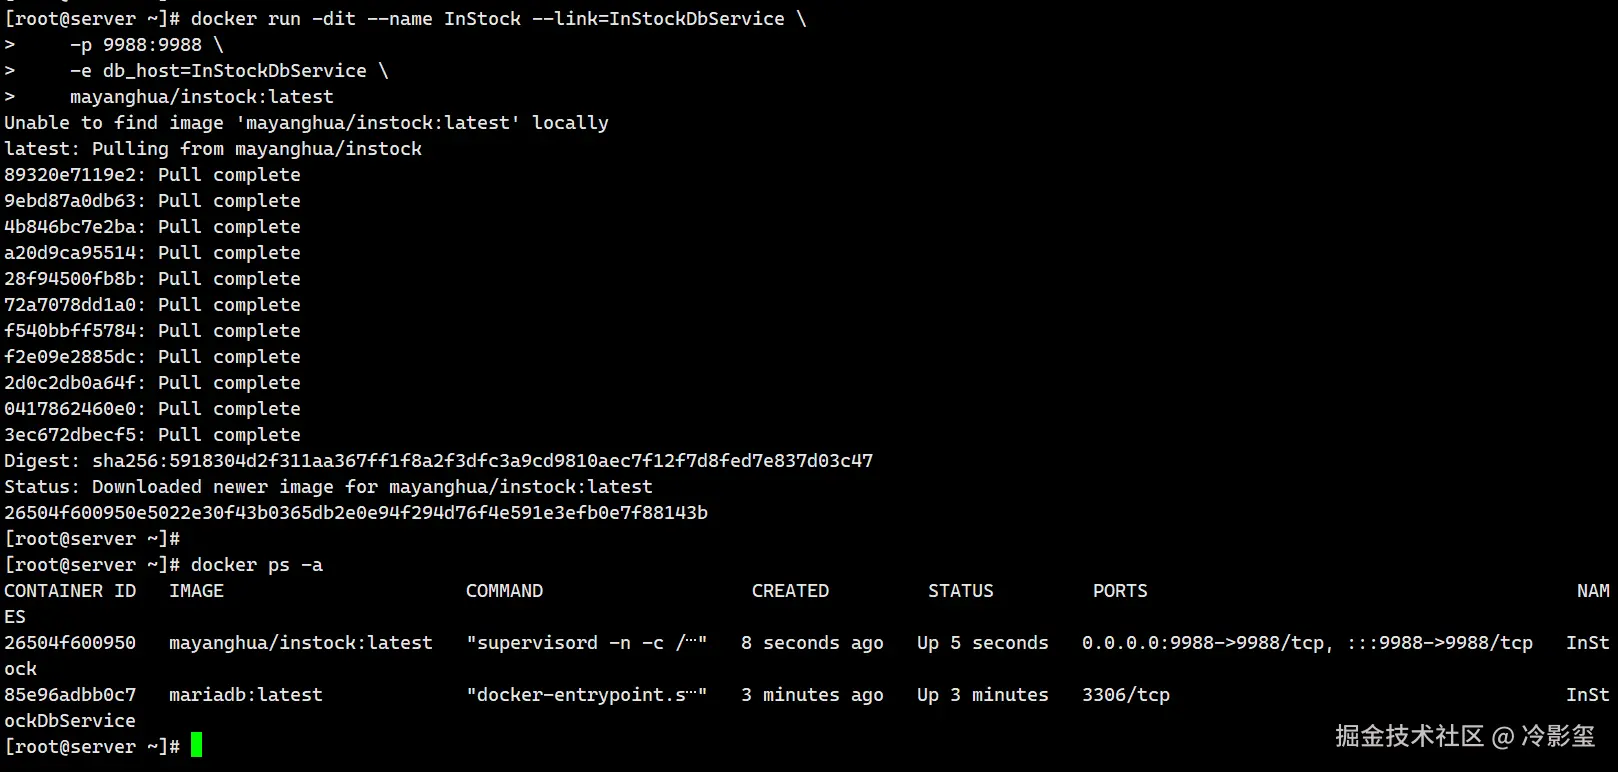Click the container ID 85e96adbb0c7
1618x772 pixels.
(70, 695)
